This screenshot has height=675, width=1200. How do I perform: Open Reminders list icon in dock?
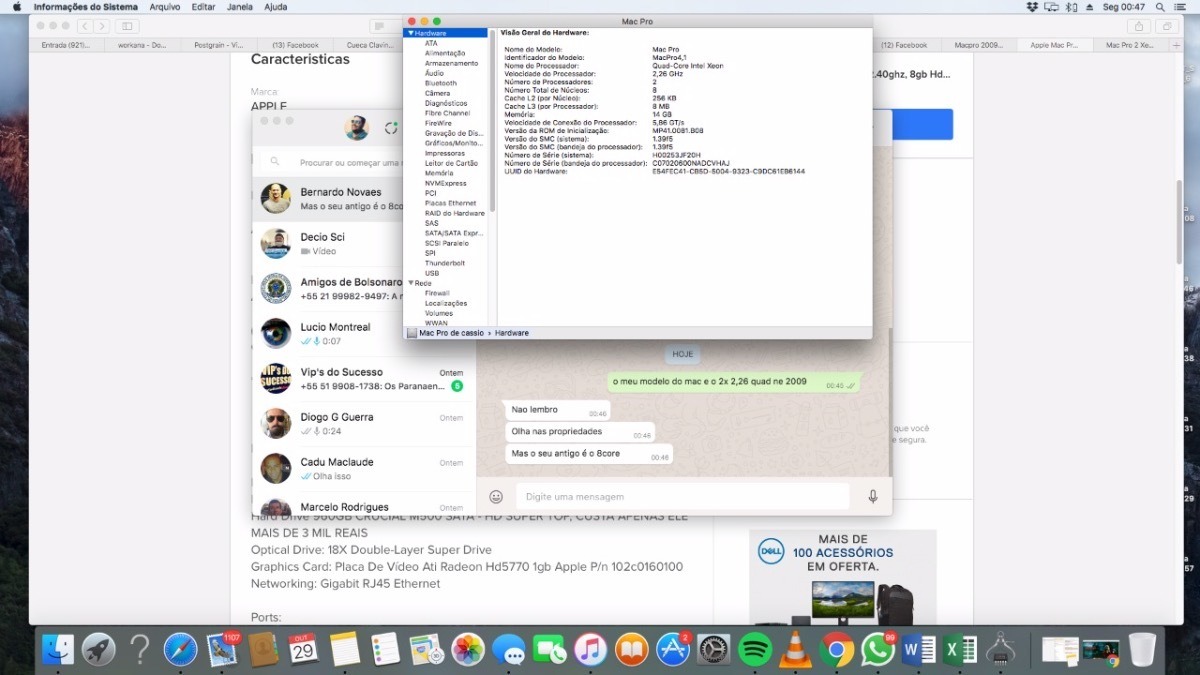point(386,650)
